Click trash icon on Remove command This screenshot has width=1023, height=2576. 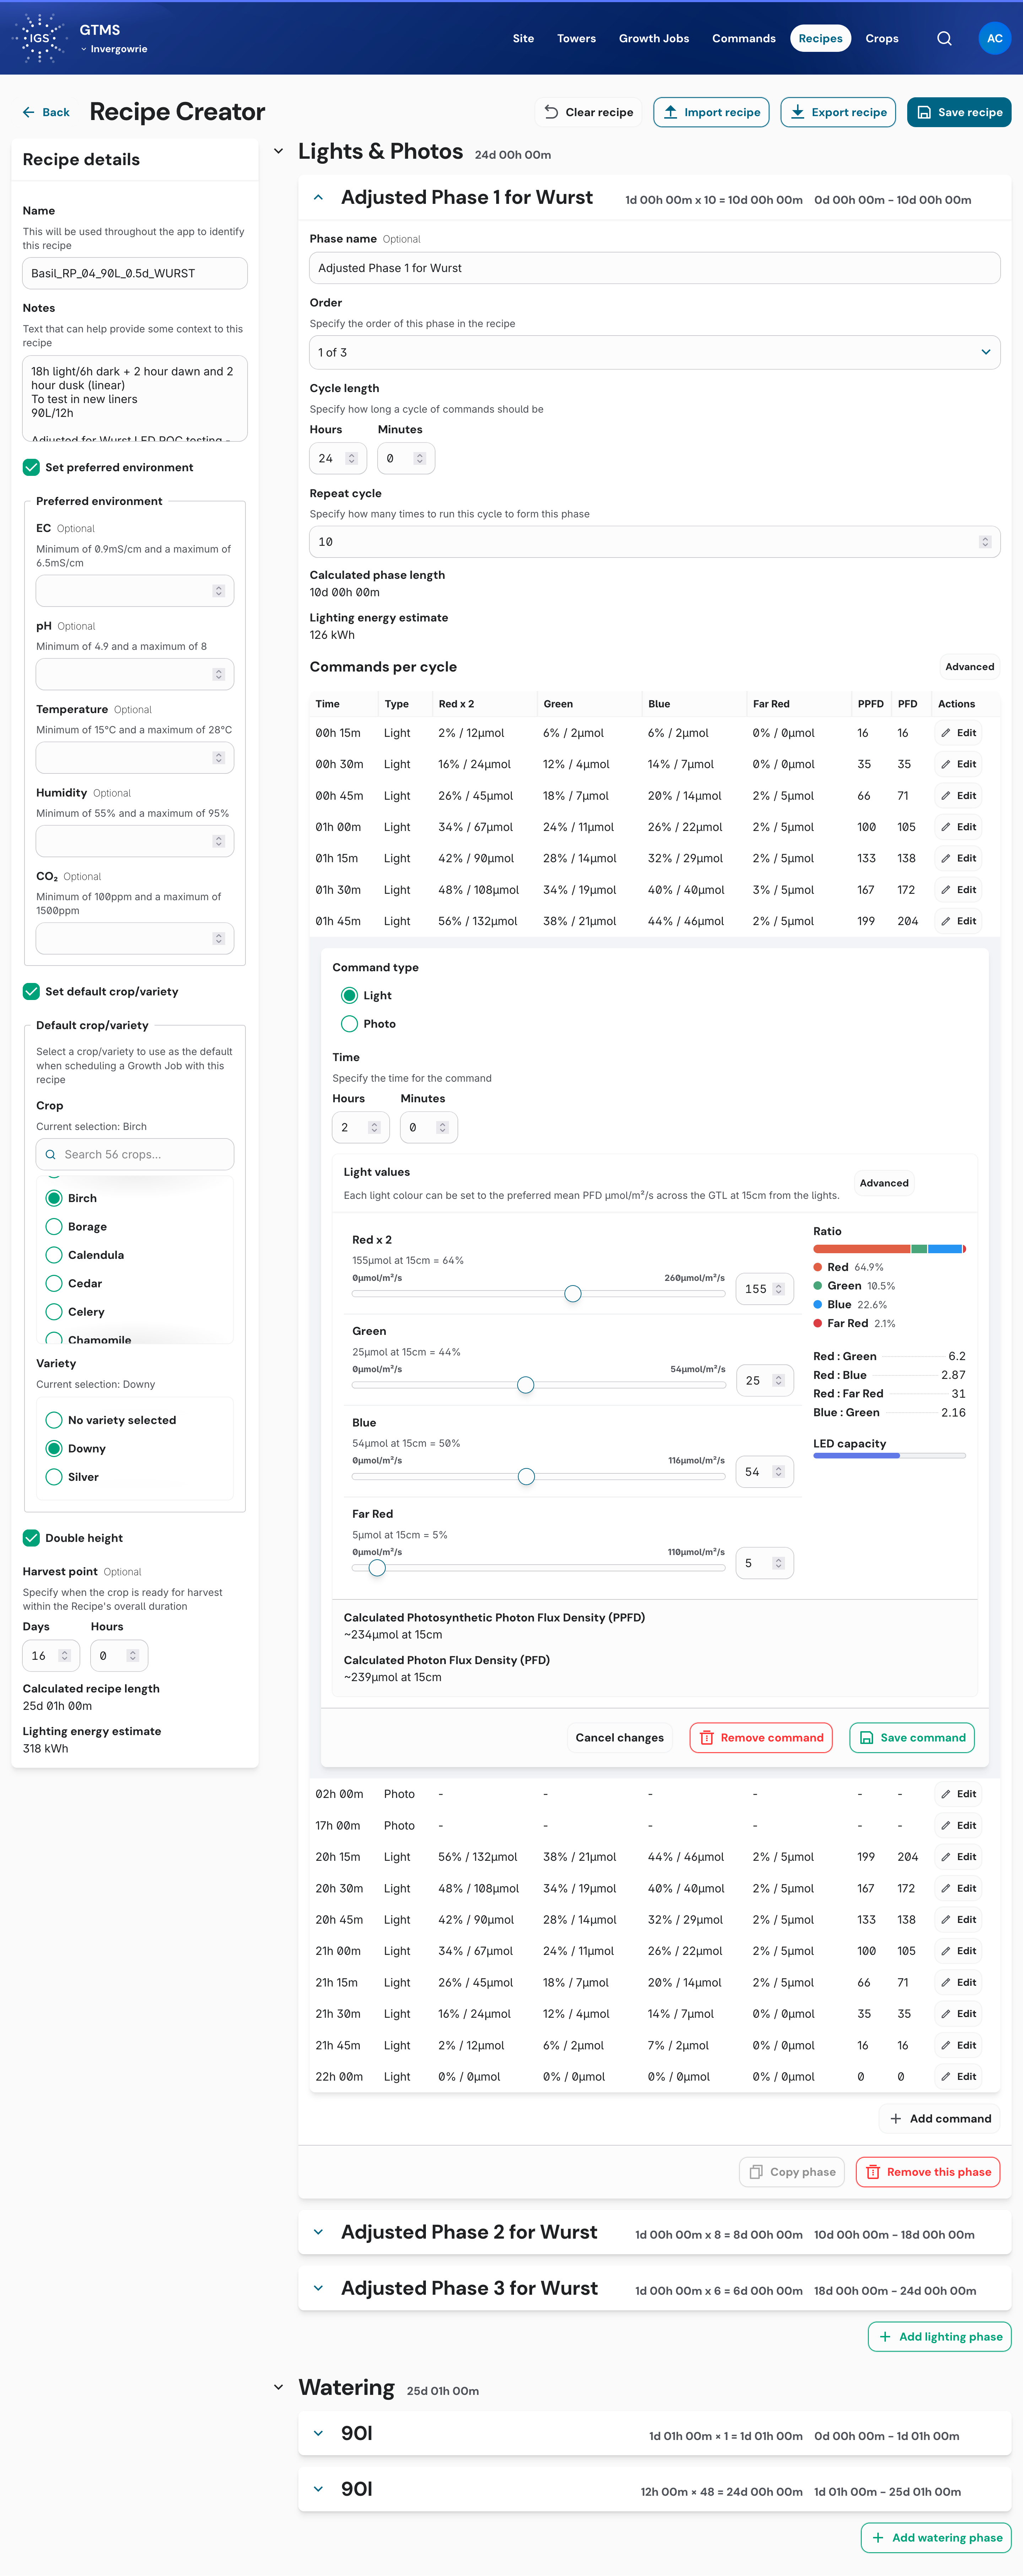click(x=707, y=1738)
